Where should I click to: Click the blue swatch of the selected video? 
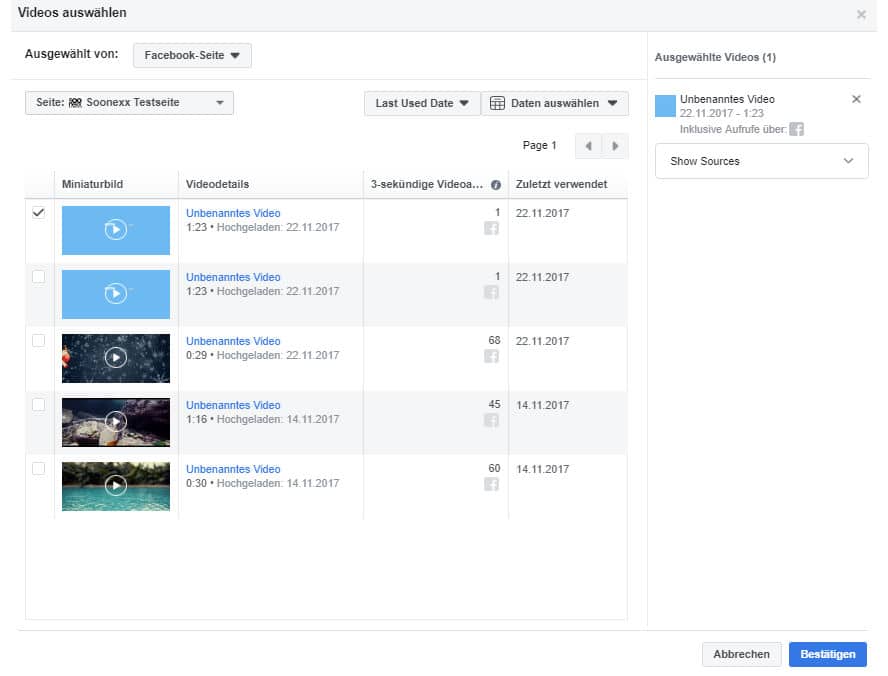point(665,106)
